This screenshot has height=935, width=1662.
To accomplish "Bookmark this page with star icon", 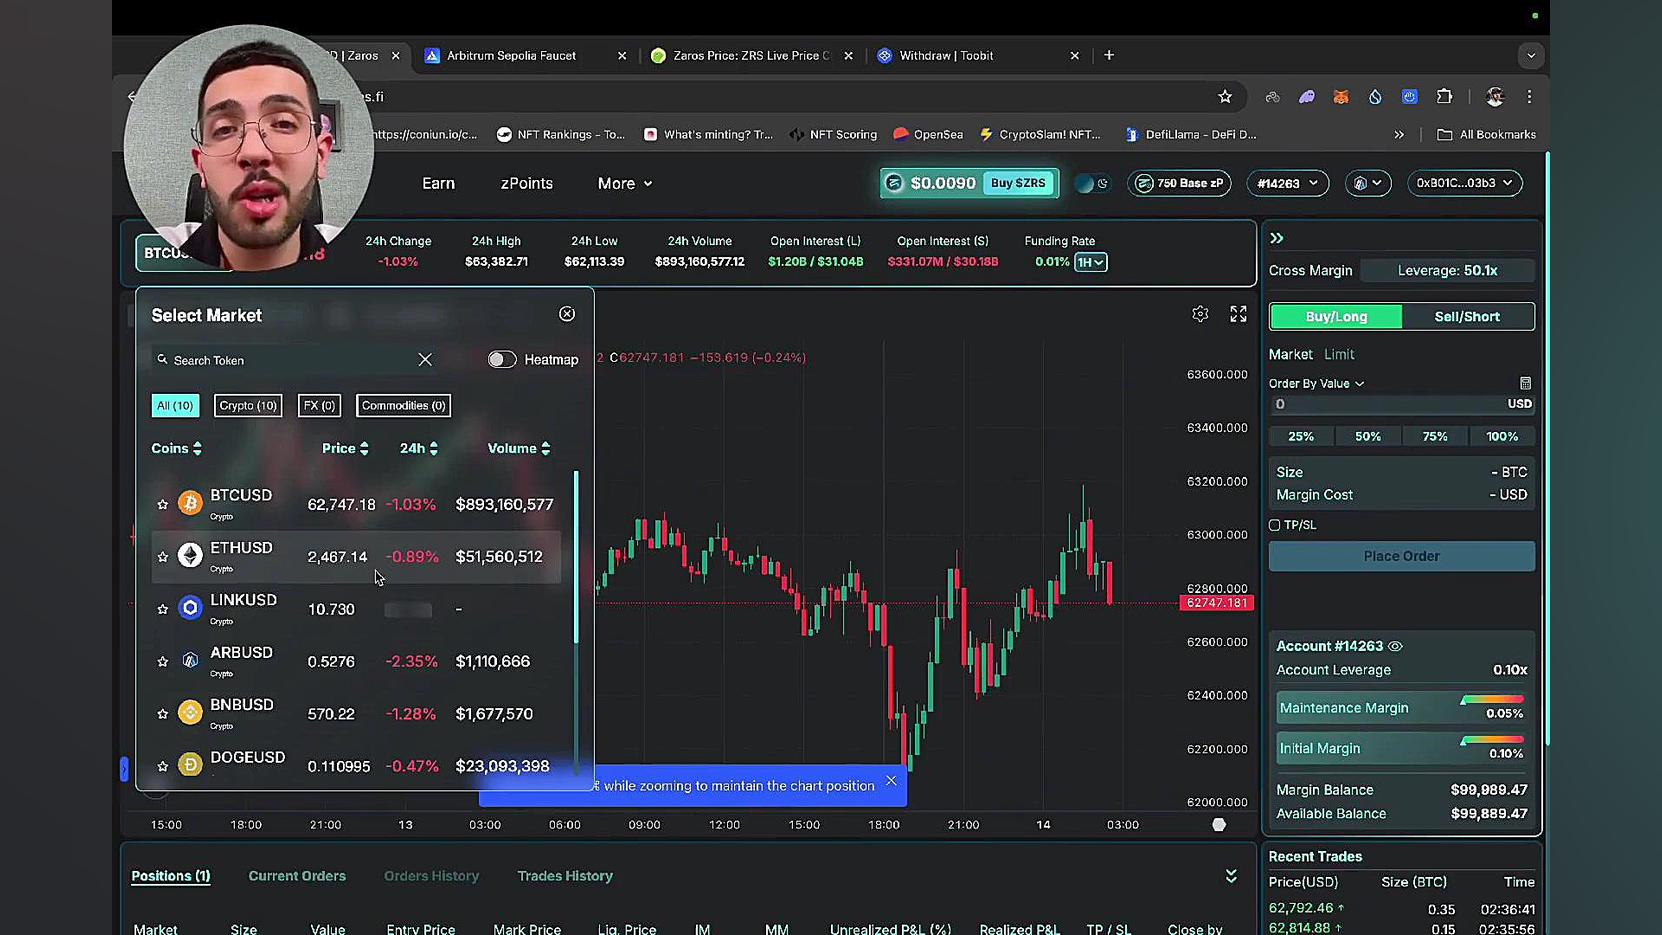I will pyautogui.click(x=1225, y=97).
